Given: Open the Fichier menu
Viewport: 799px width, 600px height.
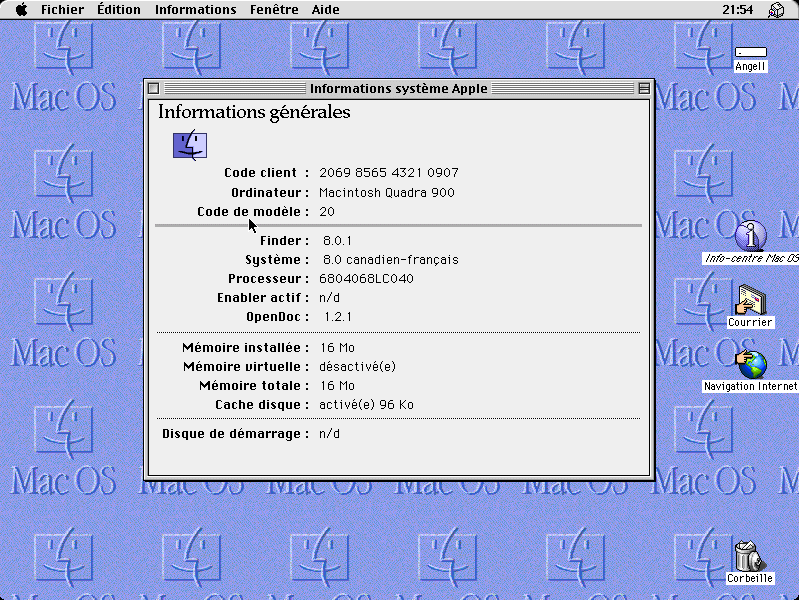Looking at the screenshot, I should pyautogui.click(x=62, y=10).
